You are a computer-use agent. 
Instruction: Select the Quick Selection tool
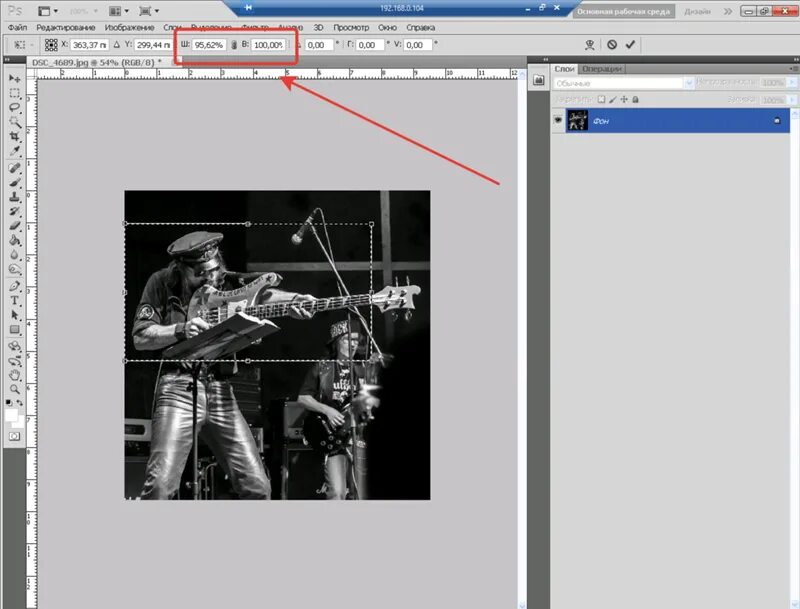point(15,122)
